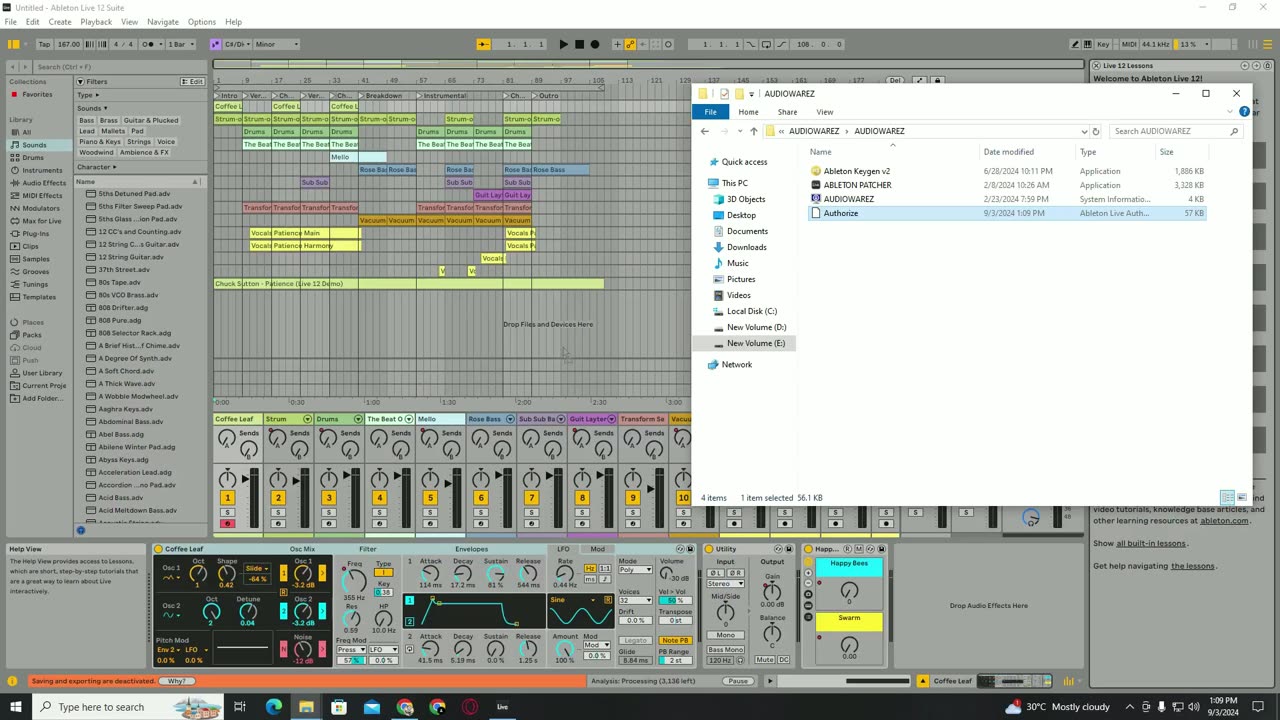Screen dimensions: 1280x720
Task: Select the Happy Bees macro variation
Action: point(849,565)
